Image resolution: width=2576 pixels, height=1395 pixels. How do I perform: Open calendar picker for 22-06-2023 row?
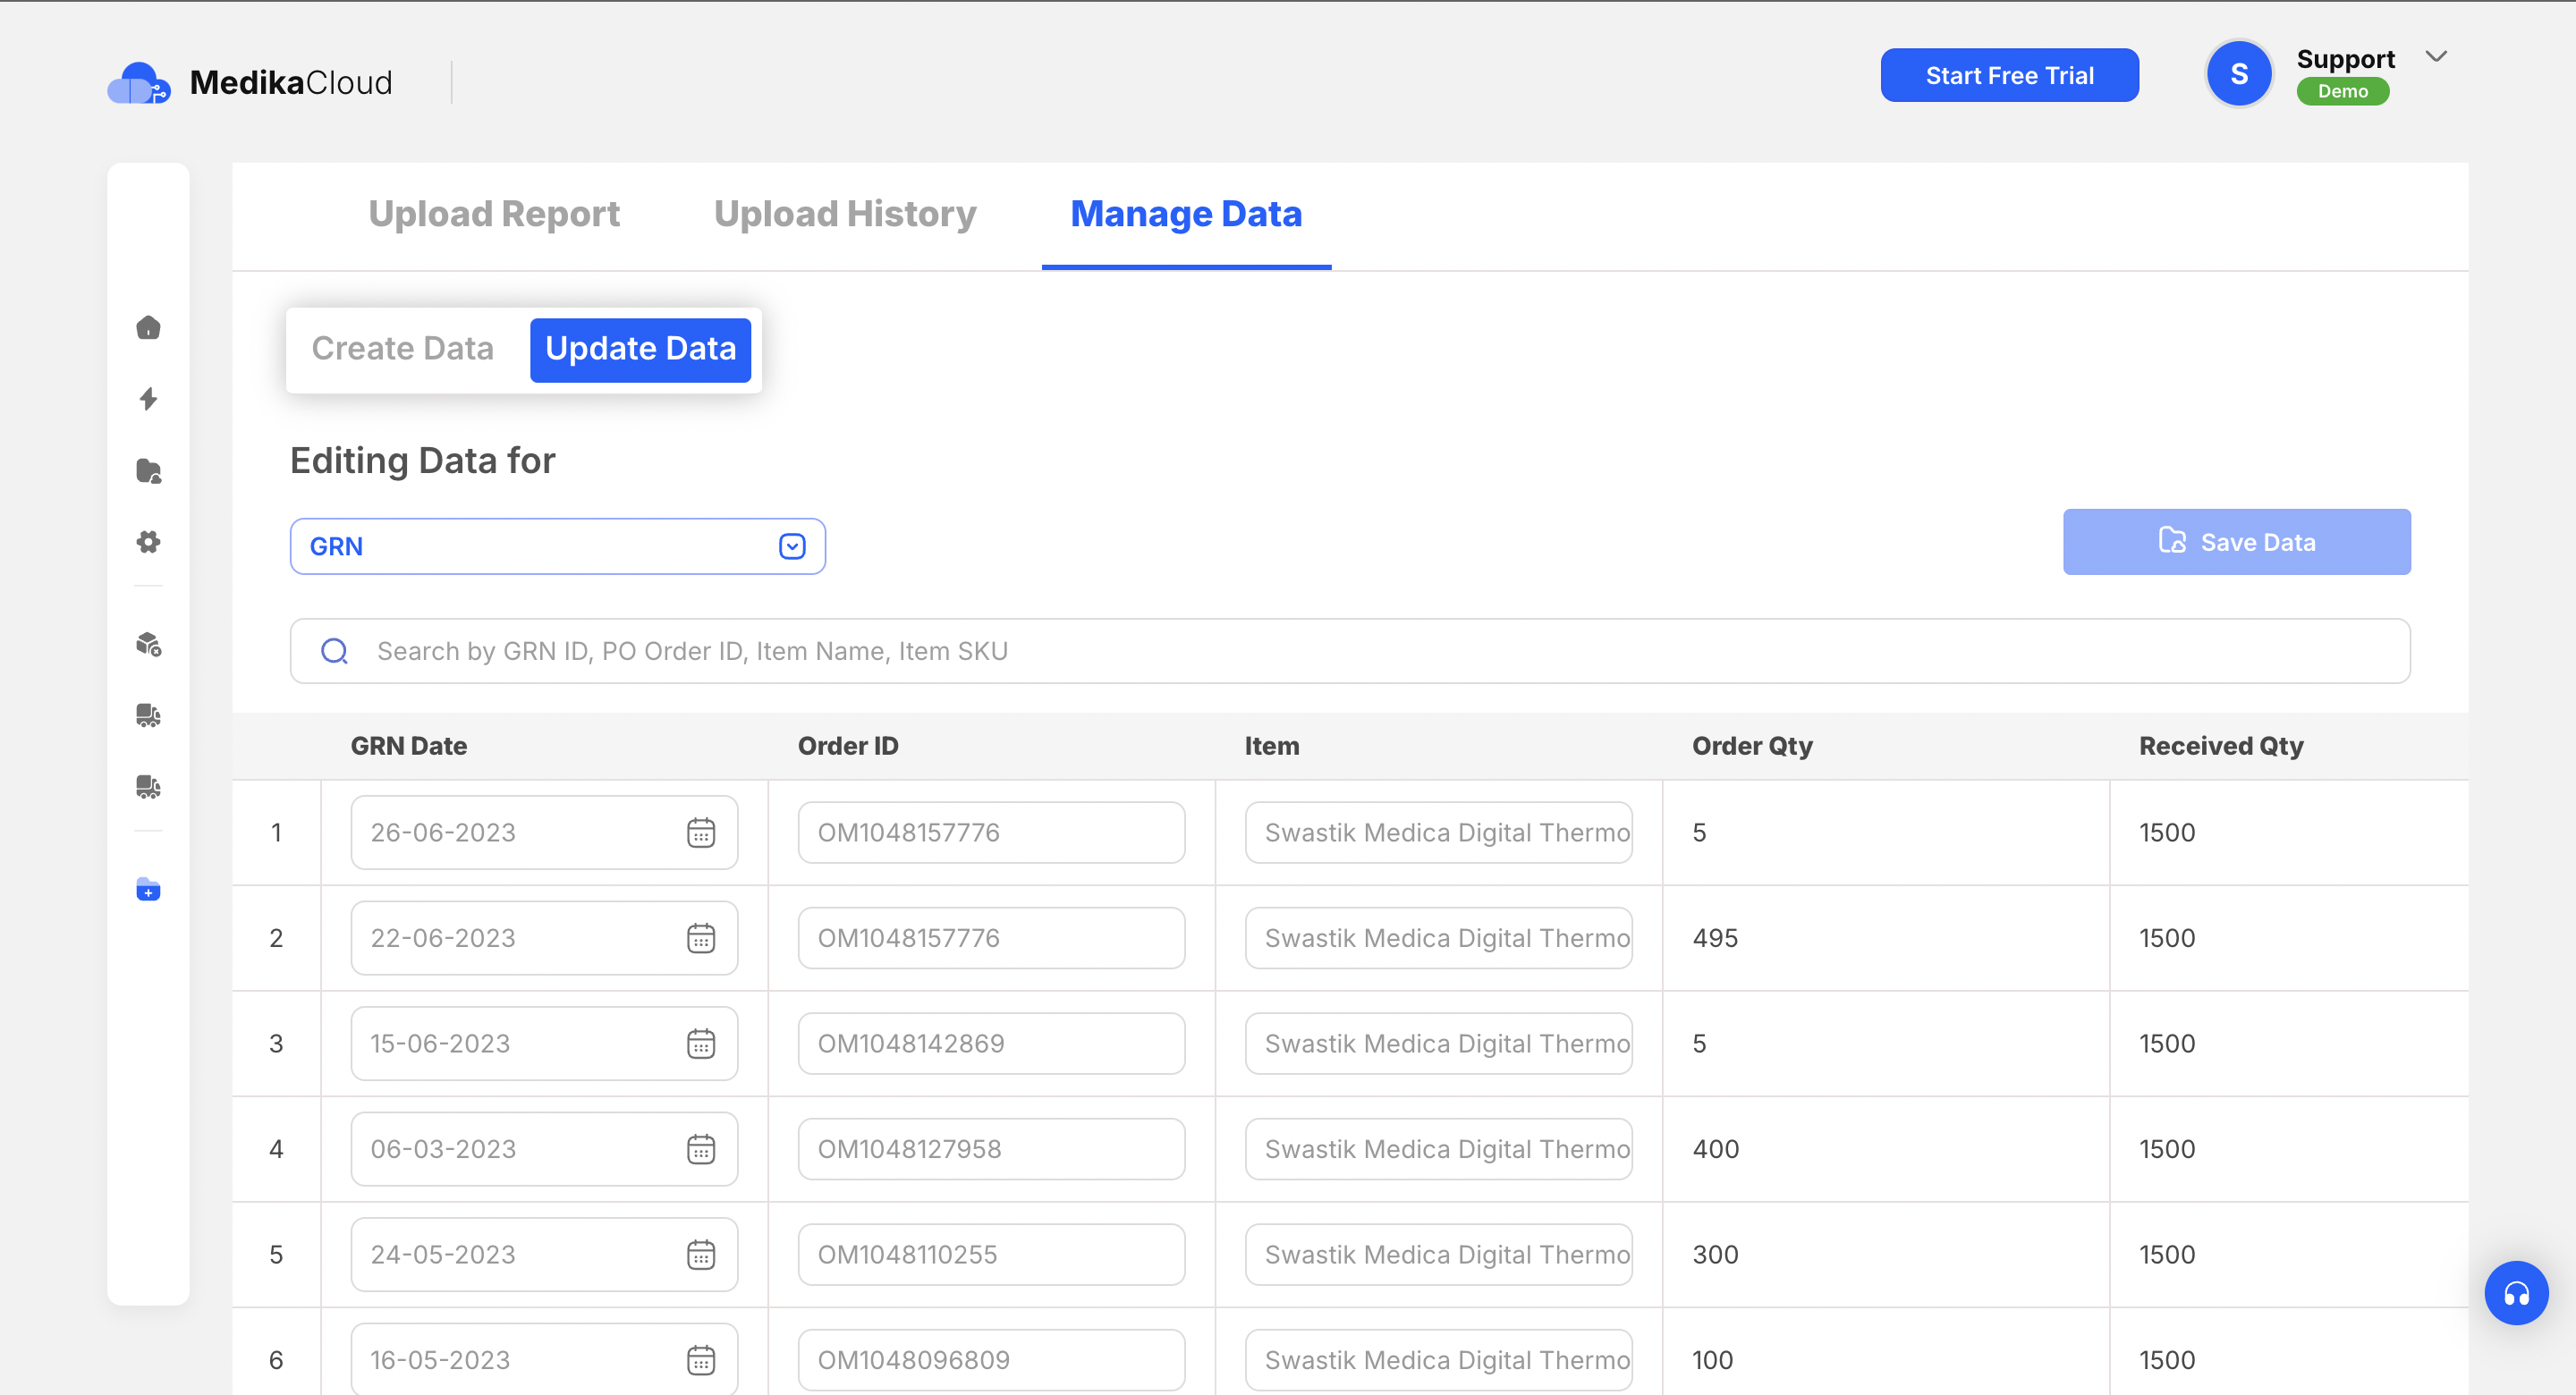pos(701,938)
